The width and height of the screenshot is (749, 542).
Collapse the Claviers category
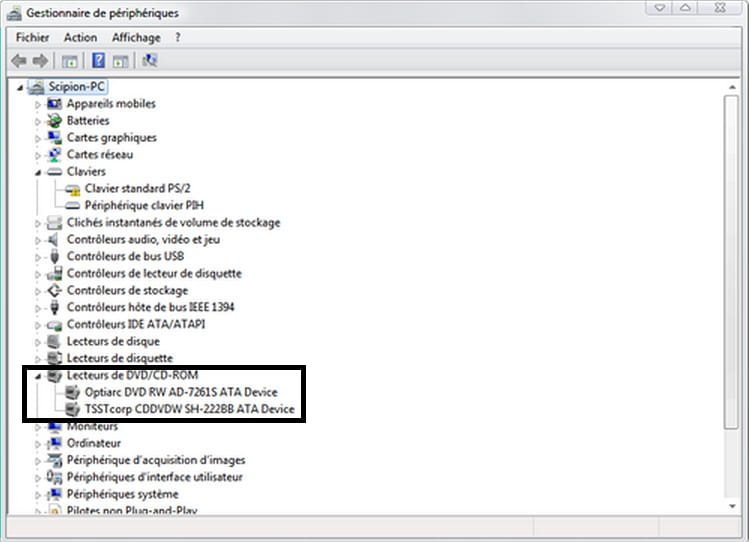[39, 172]
